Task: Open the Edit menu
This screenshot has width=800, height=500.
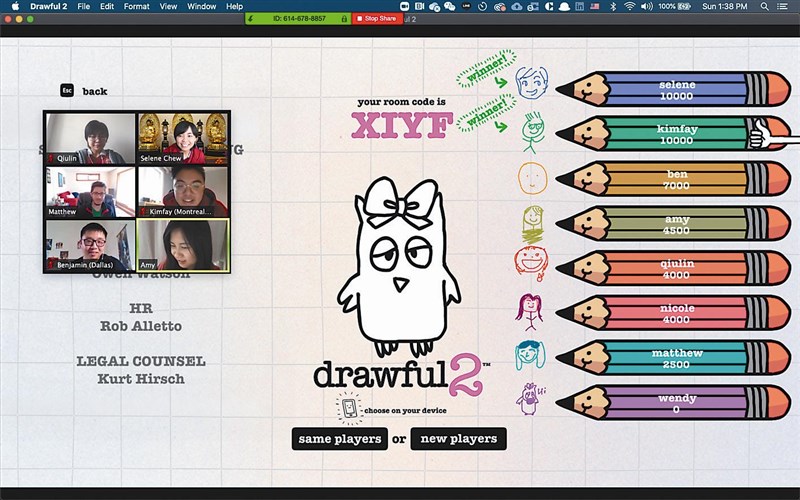Action: pyautogui.click(x=107, y=6)
